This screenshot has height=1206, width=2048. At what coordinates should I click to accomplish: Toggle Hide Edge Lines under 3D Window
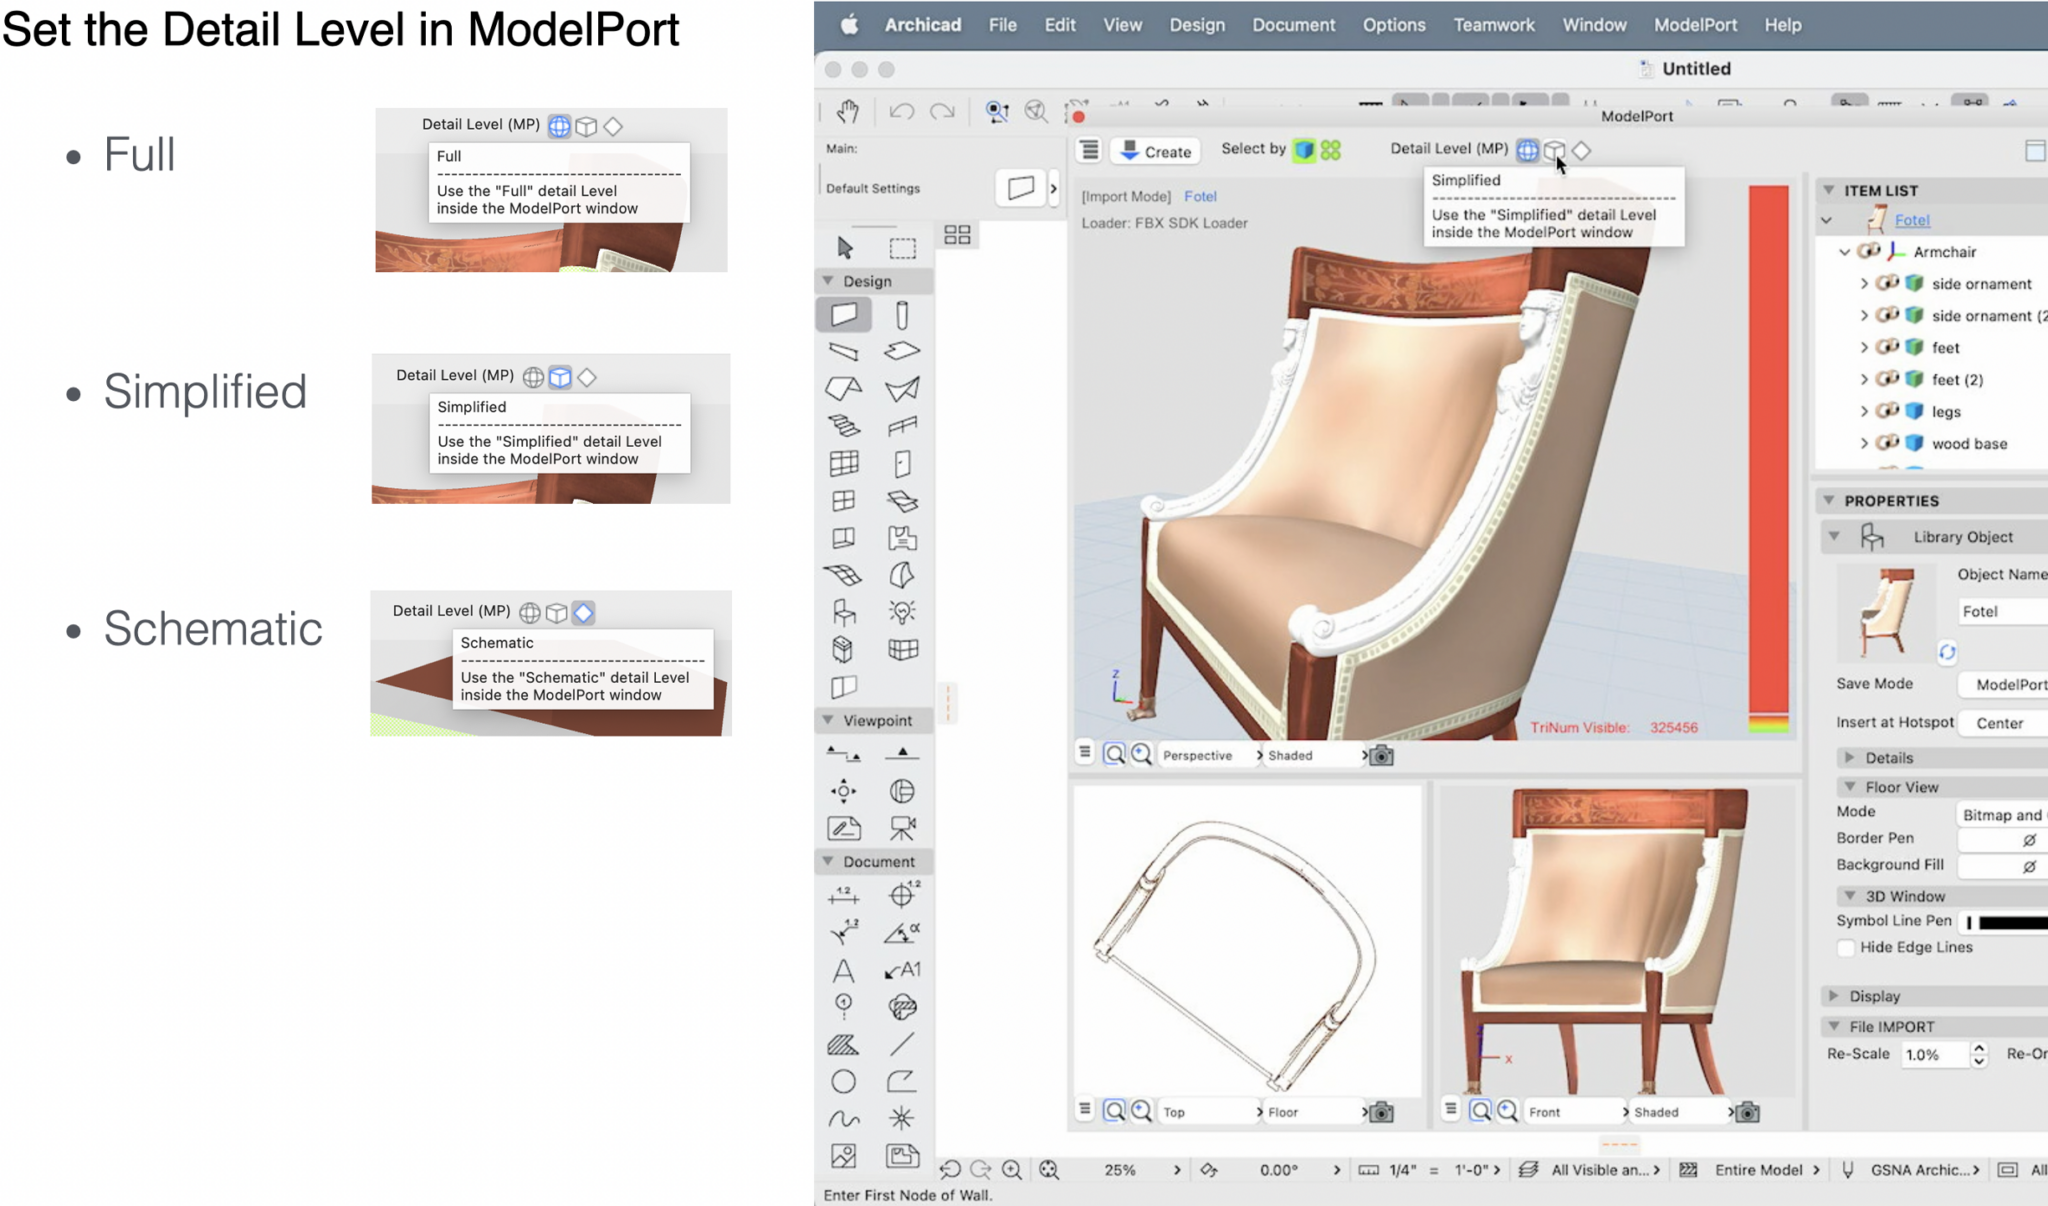click(1848, 947)
